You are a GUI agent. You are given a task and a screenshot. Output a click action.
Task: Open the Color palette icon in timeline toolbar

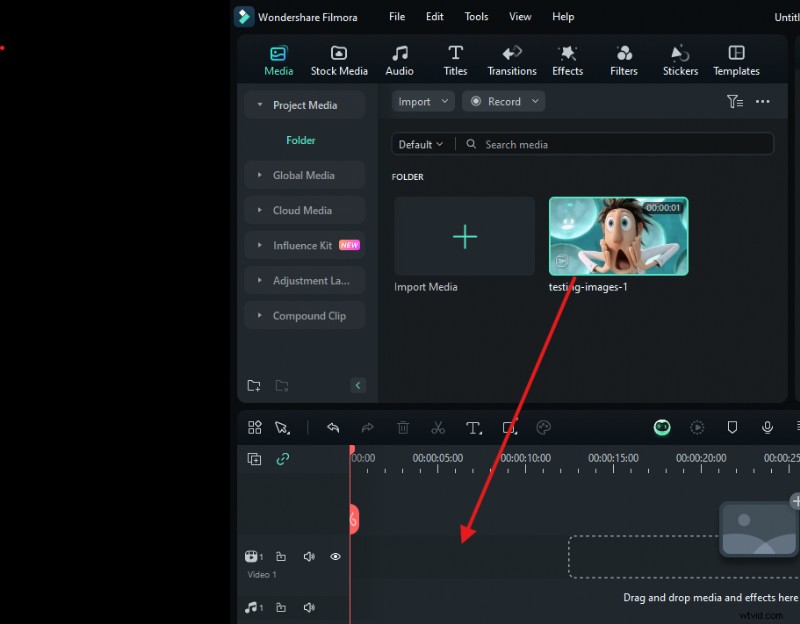[543, 428]
